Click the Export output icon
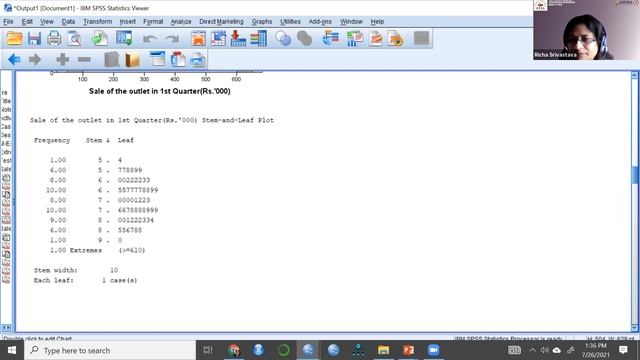This screenshot has width=640, height=360. click(x=99, y=39)
